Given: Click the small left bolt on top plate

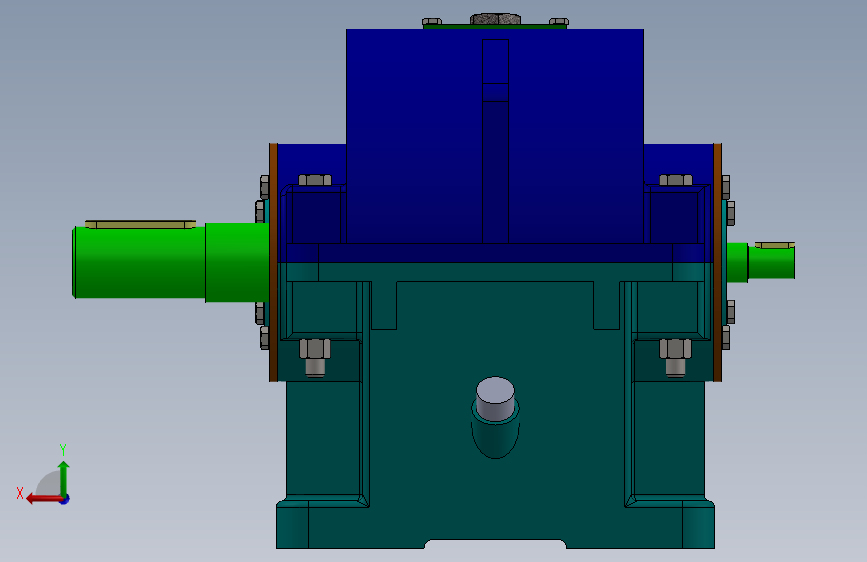Looking at the screenshot, I should tap(432, 22).
